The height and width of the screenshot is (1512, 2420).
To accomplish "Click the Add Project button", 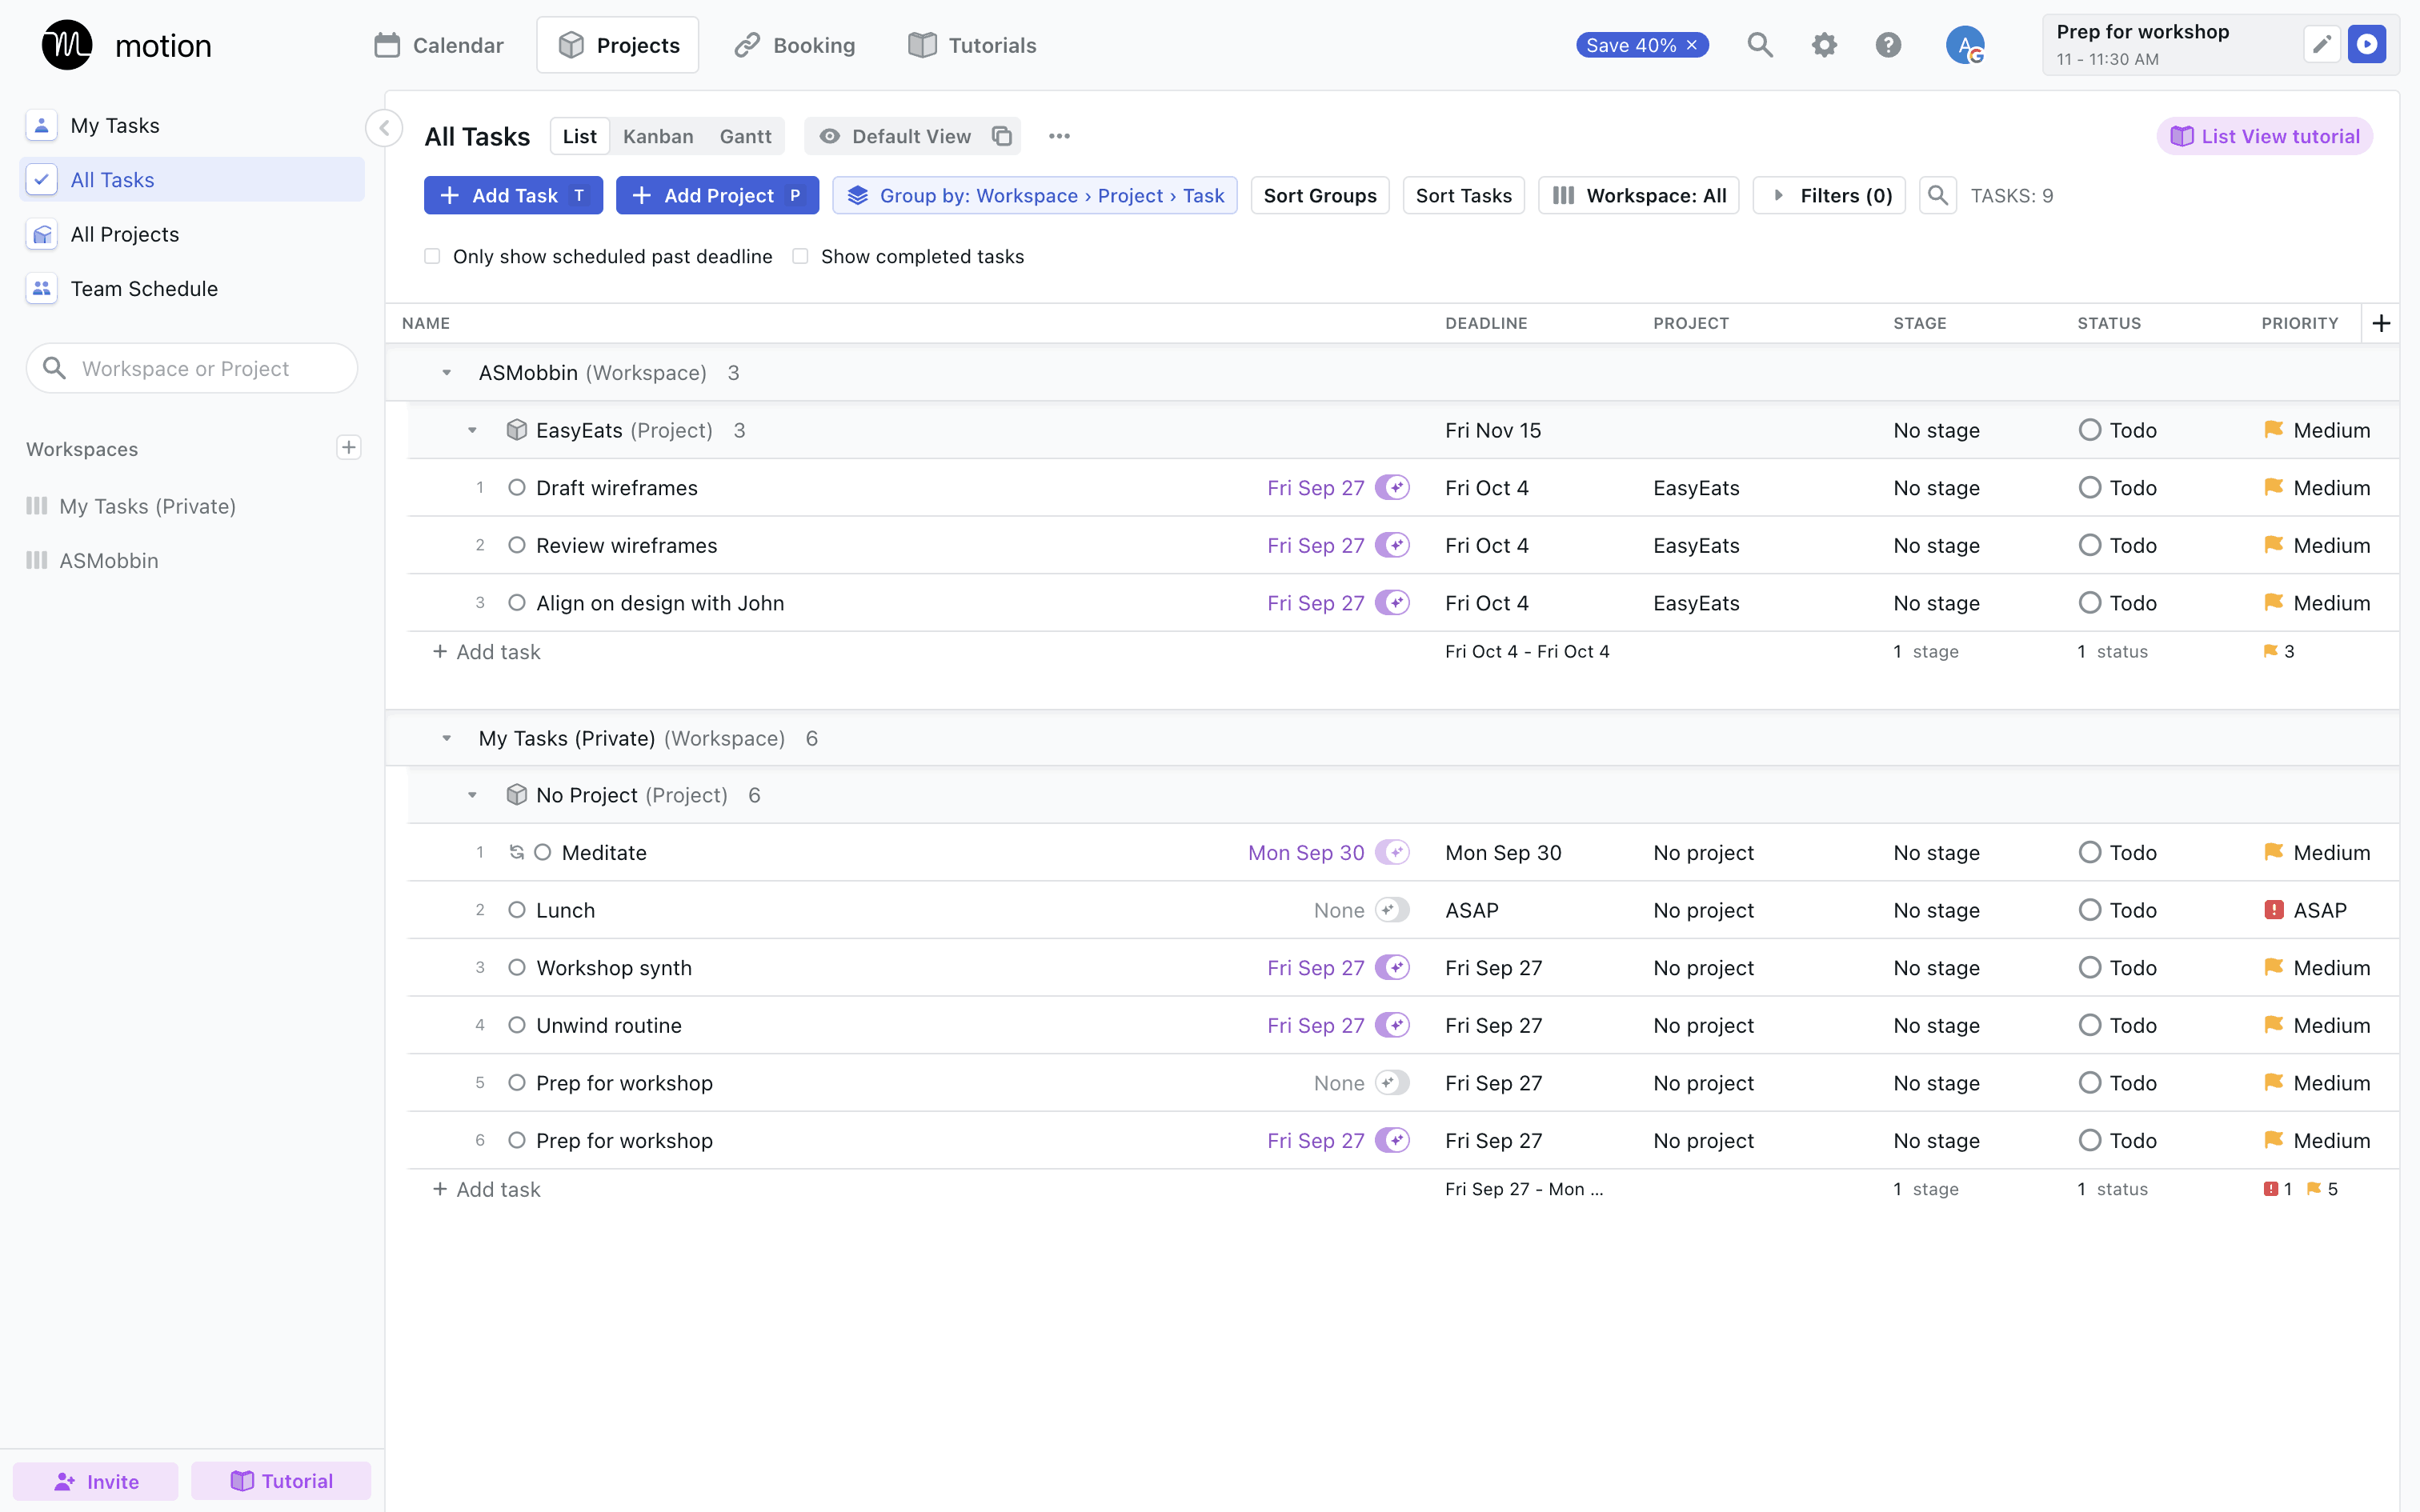I will (x=717, y=195).
